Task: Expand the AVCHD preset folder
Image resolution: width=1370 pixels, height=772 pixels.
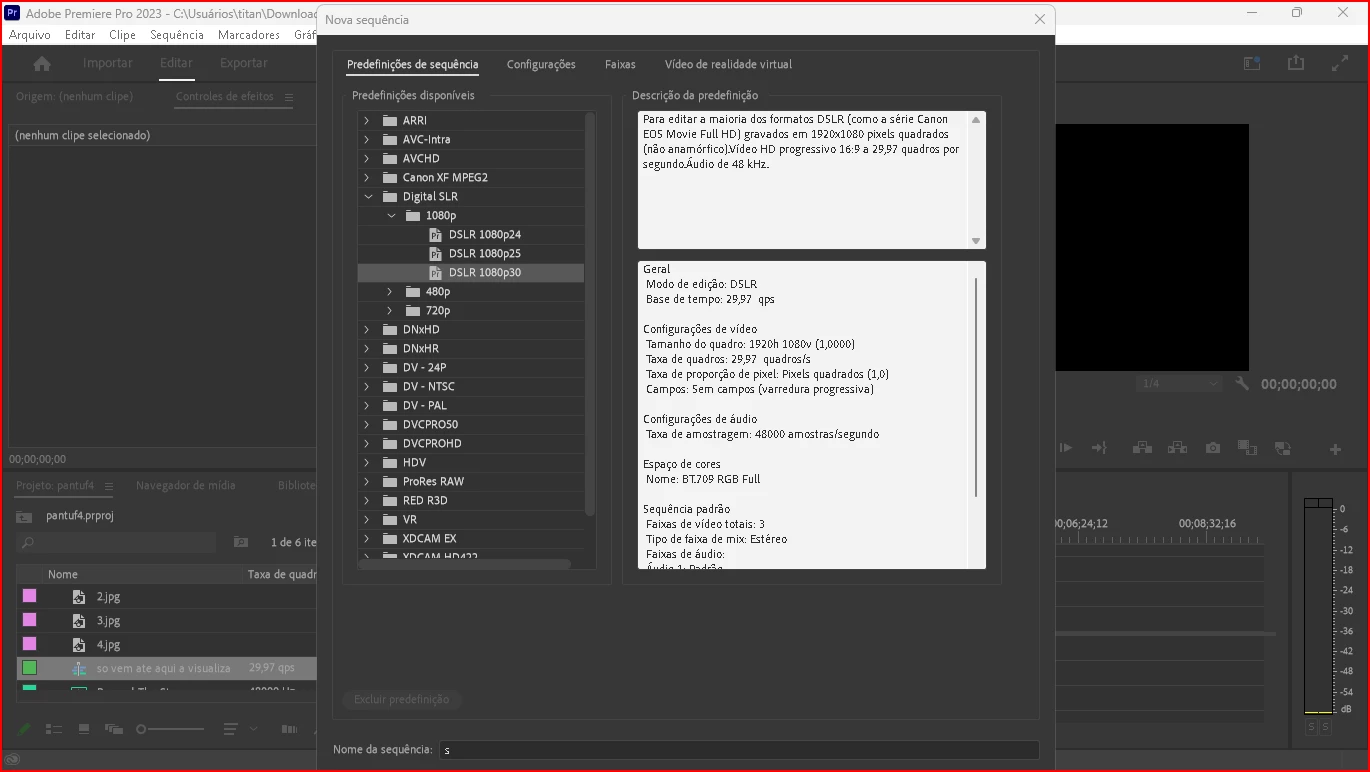Action: 367,159
